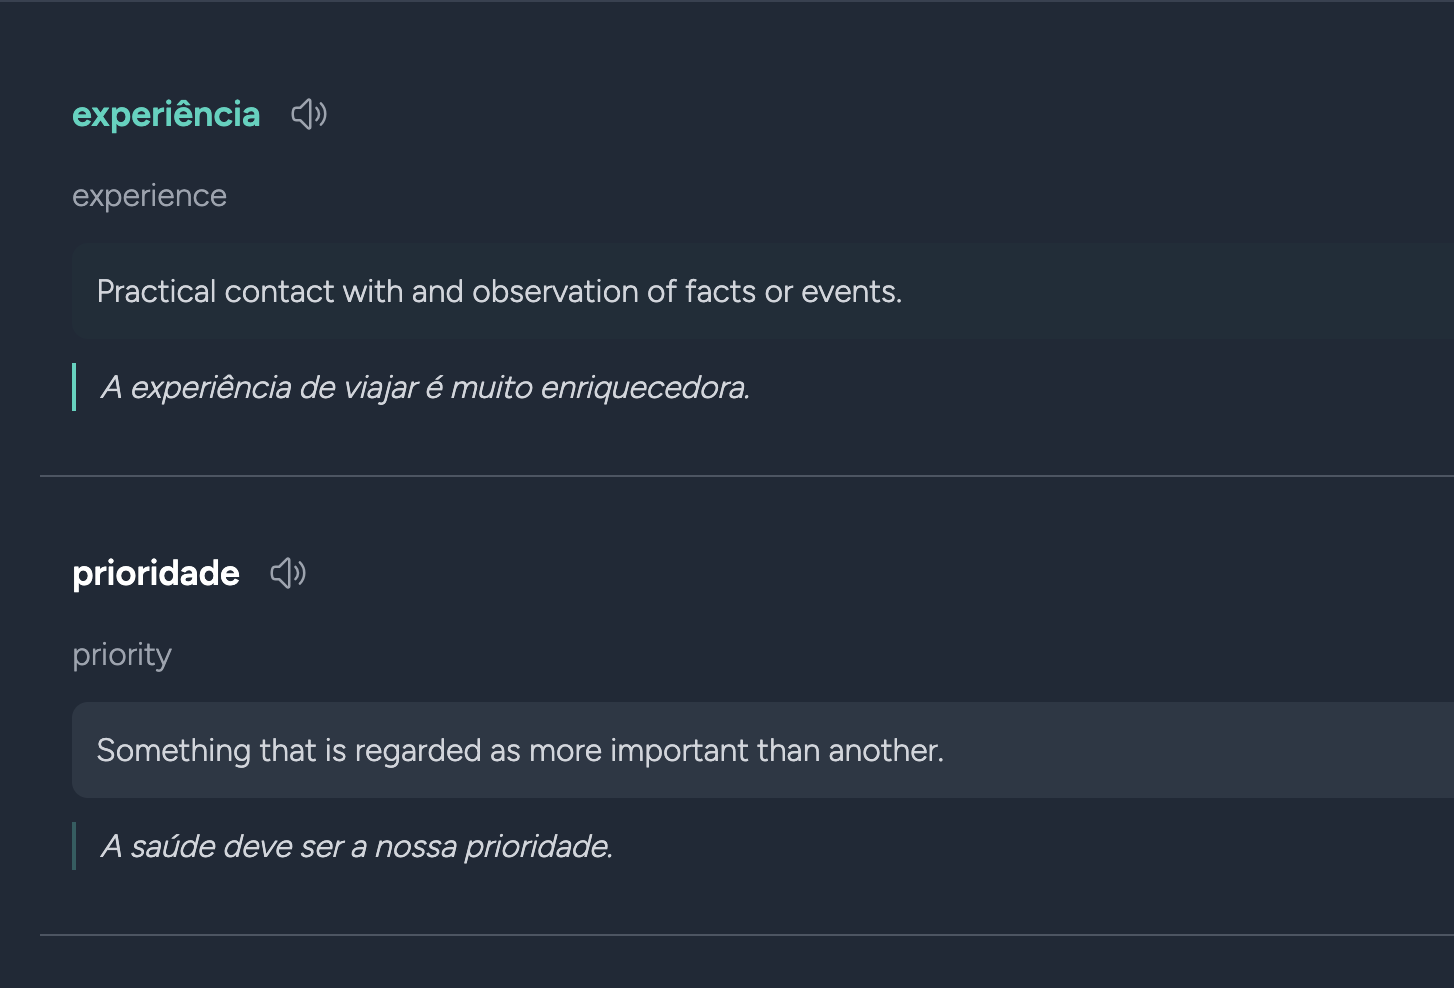
Task: Click the translation "priority"
Action: [121, 654]
